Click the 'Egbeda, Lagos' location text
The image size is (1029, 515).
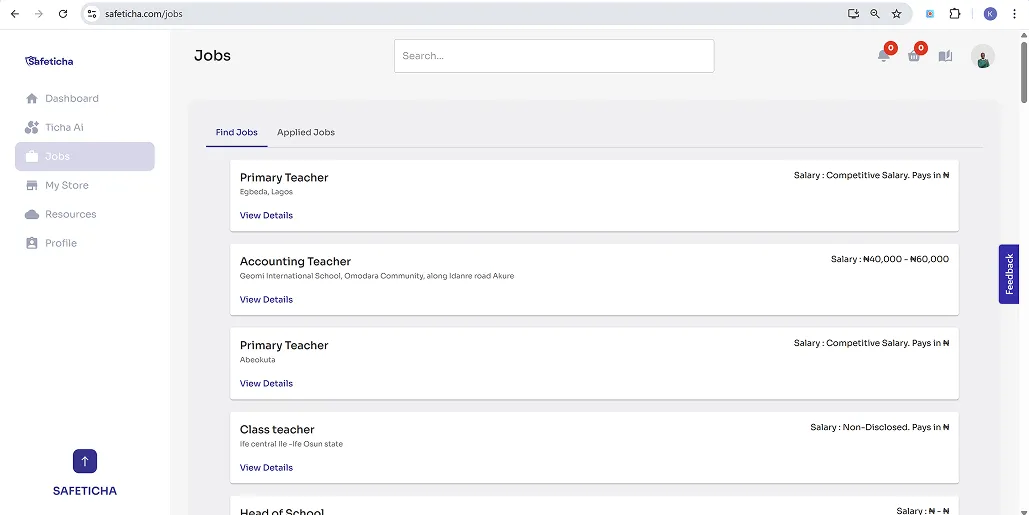(266, 192)
